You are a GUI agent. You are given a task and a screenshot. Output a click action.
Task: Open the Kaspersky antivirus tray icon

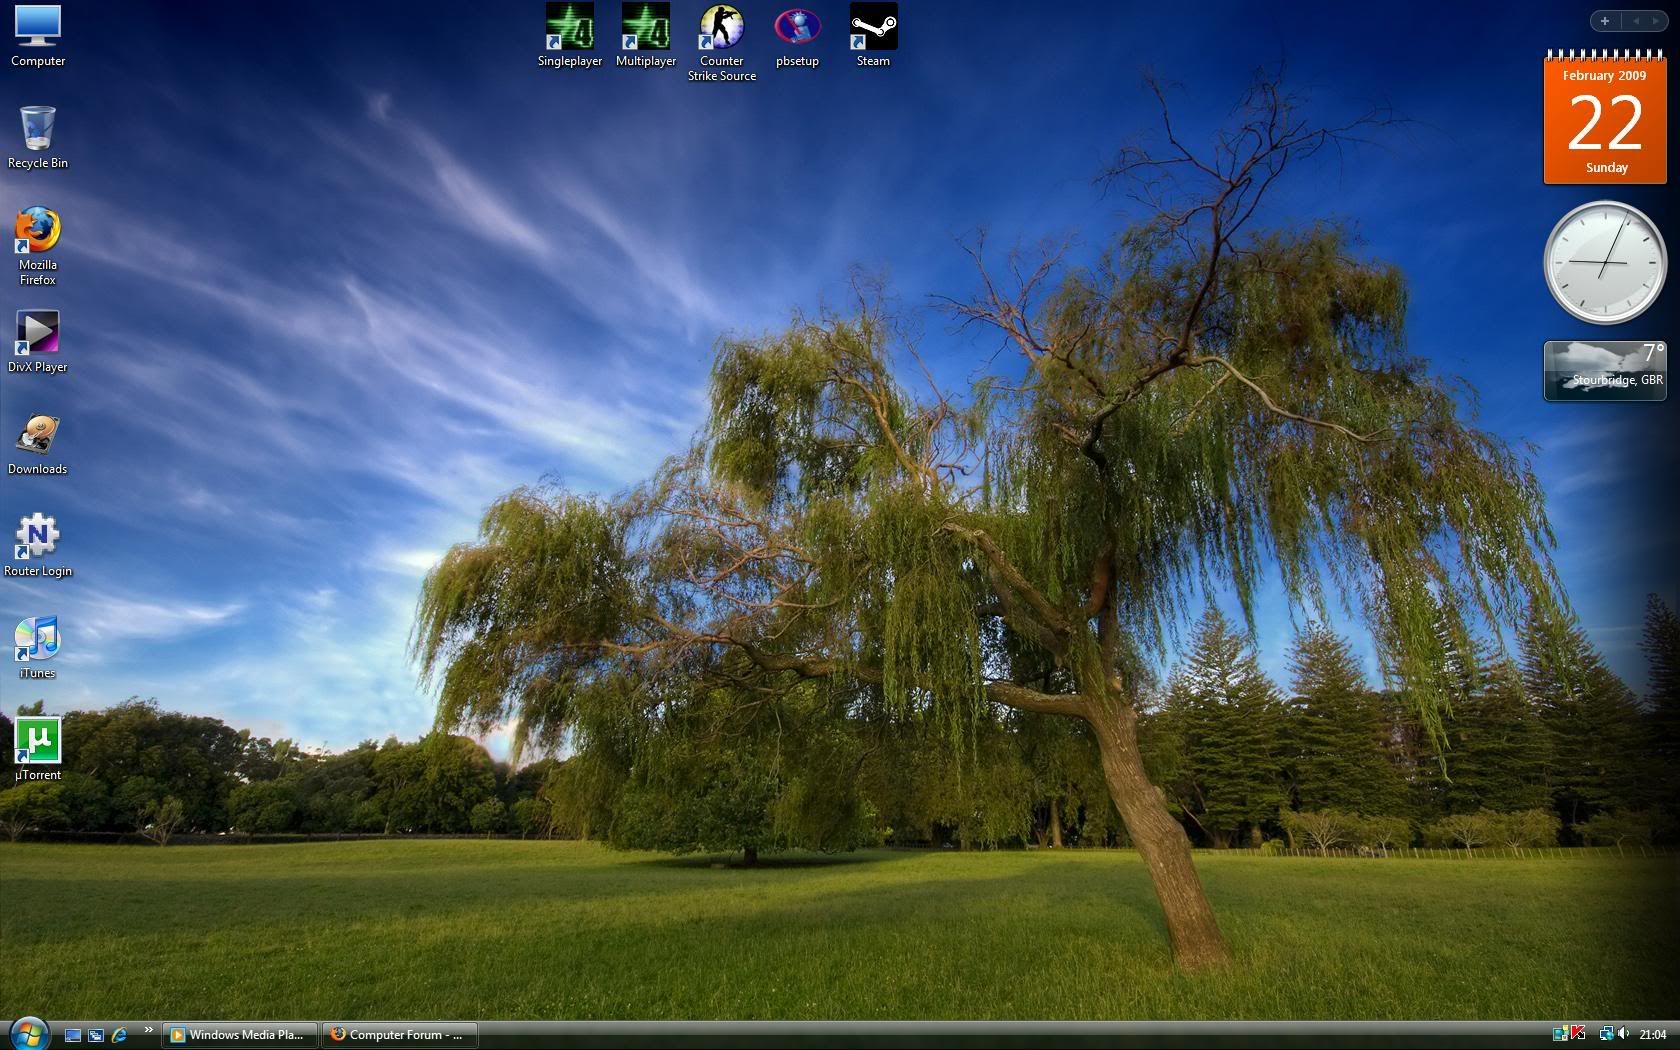(x=1579, y=1034)
